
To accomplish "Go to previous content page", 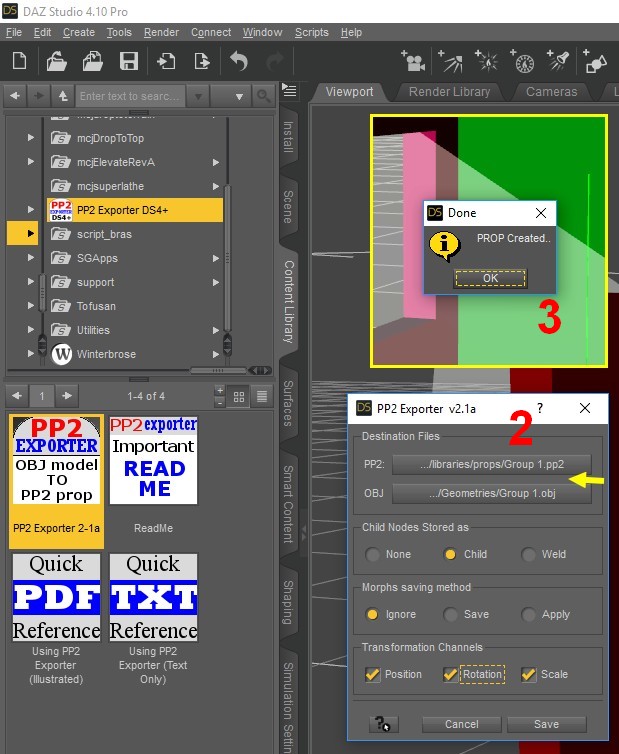I will click(17, 396).
